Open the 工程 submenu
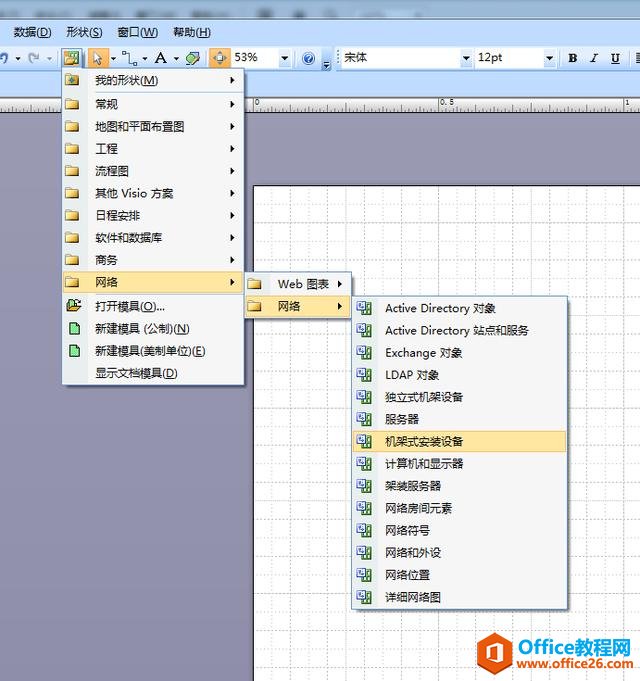This screenshot has height=681, width=640. pyautogui.click(x=153, y=149)
